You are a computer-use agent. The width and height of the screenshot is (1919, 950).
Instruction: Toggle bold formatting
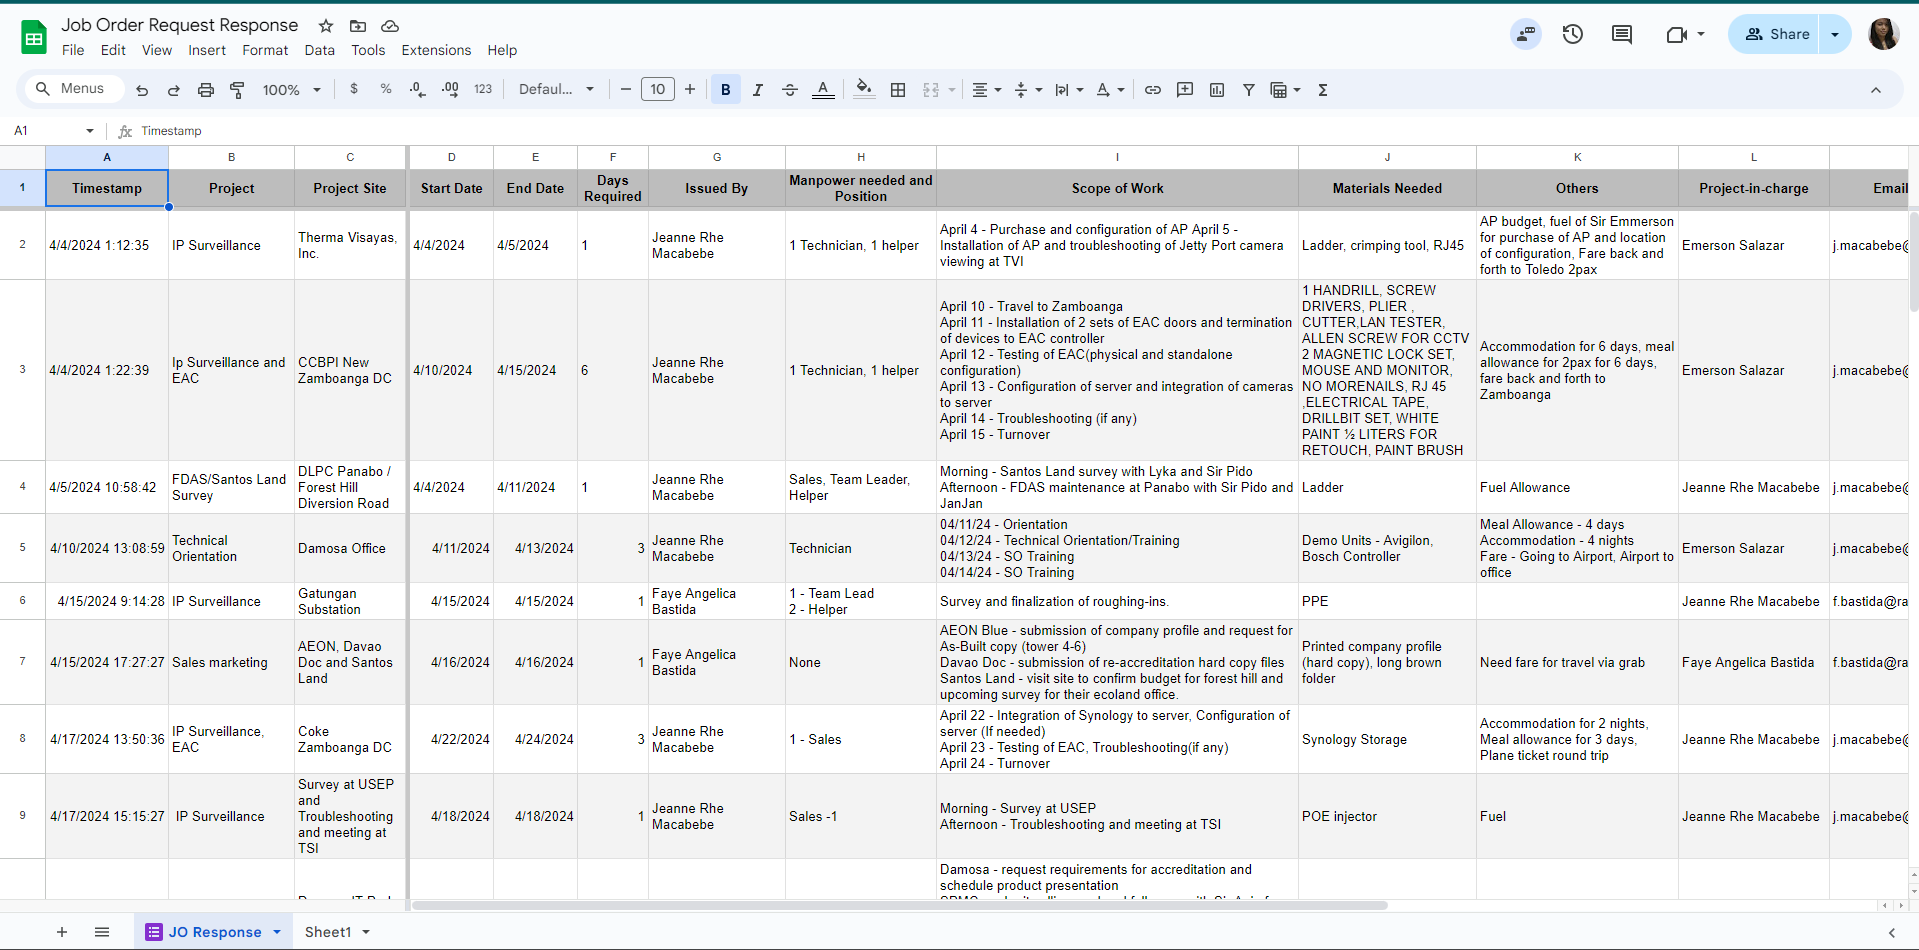tap(725, 90)
